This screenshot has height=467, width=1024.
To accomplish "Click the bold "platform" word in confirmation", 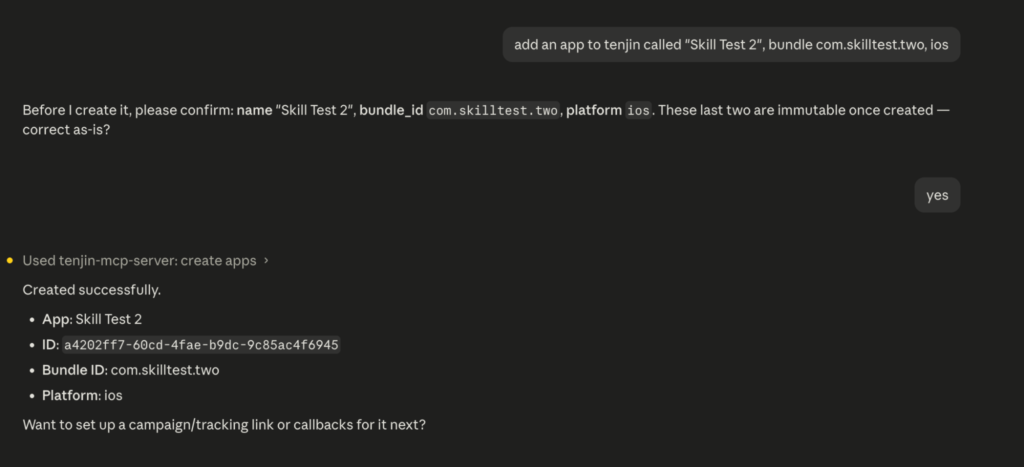I will (x=594, y=110).
